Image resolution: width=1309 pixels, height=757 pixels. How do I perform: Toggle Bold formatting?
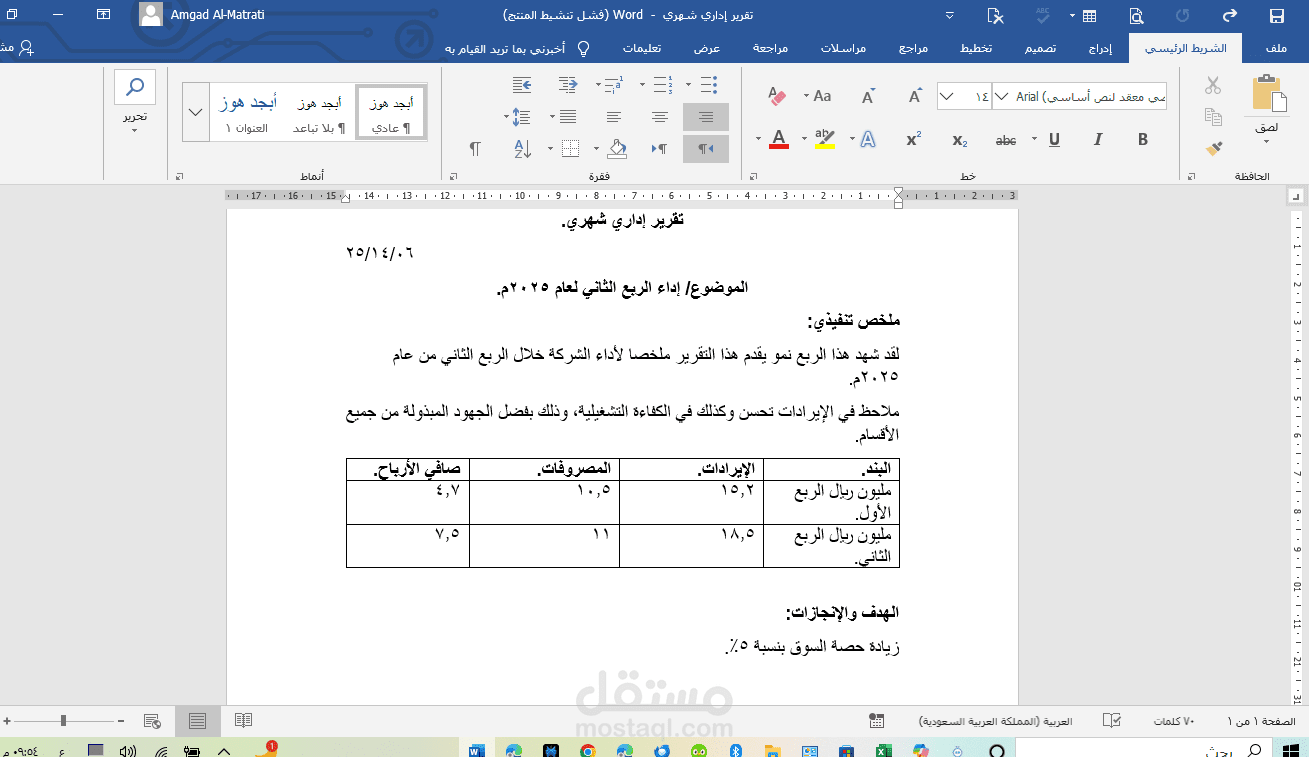[x=1143, y=140]
